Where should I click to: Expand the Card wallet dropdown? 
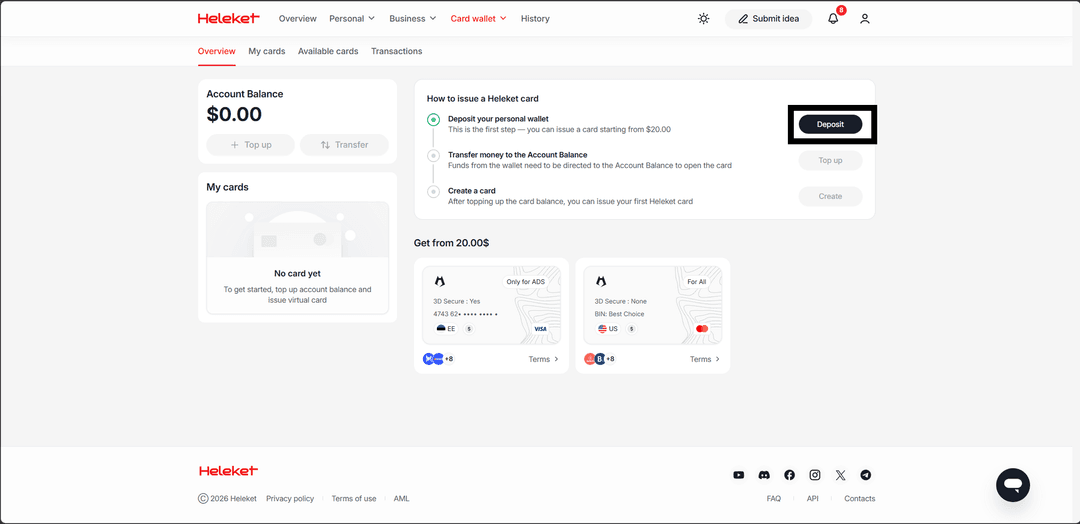point(478,19)
